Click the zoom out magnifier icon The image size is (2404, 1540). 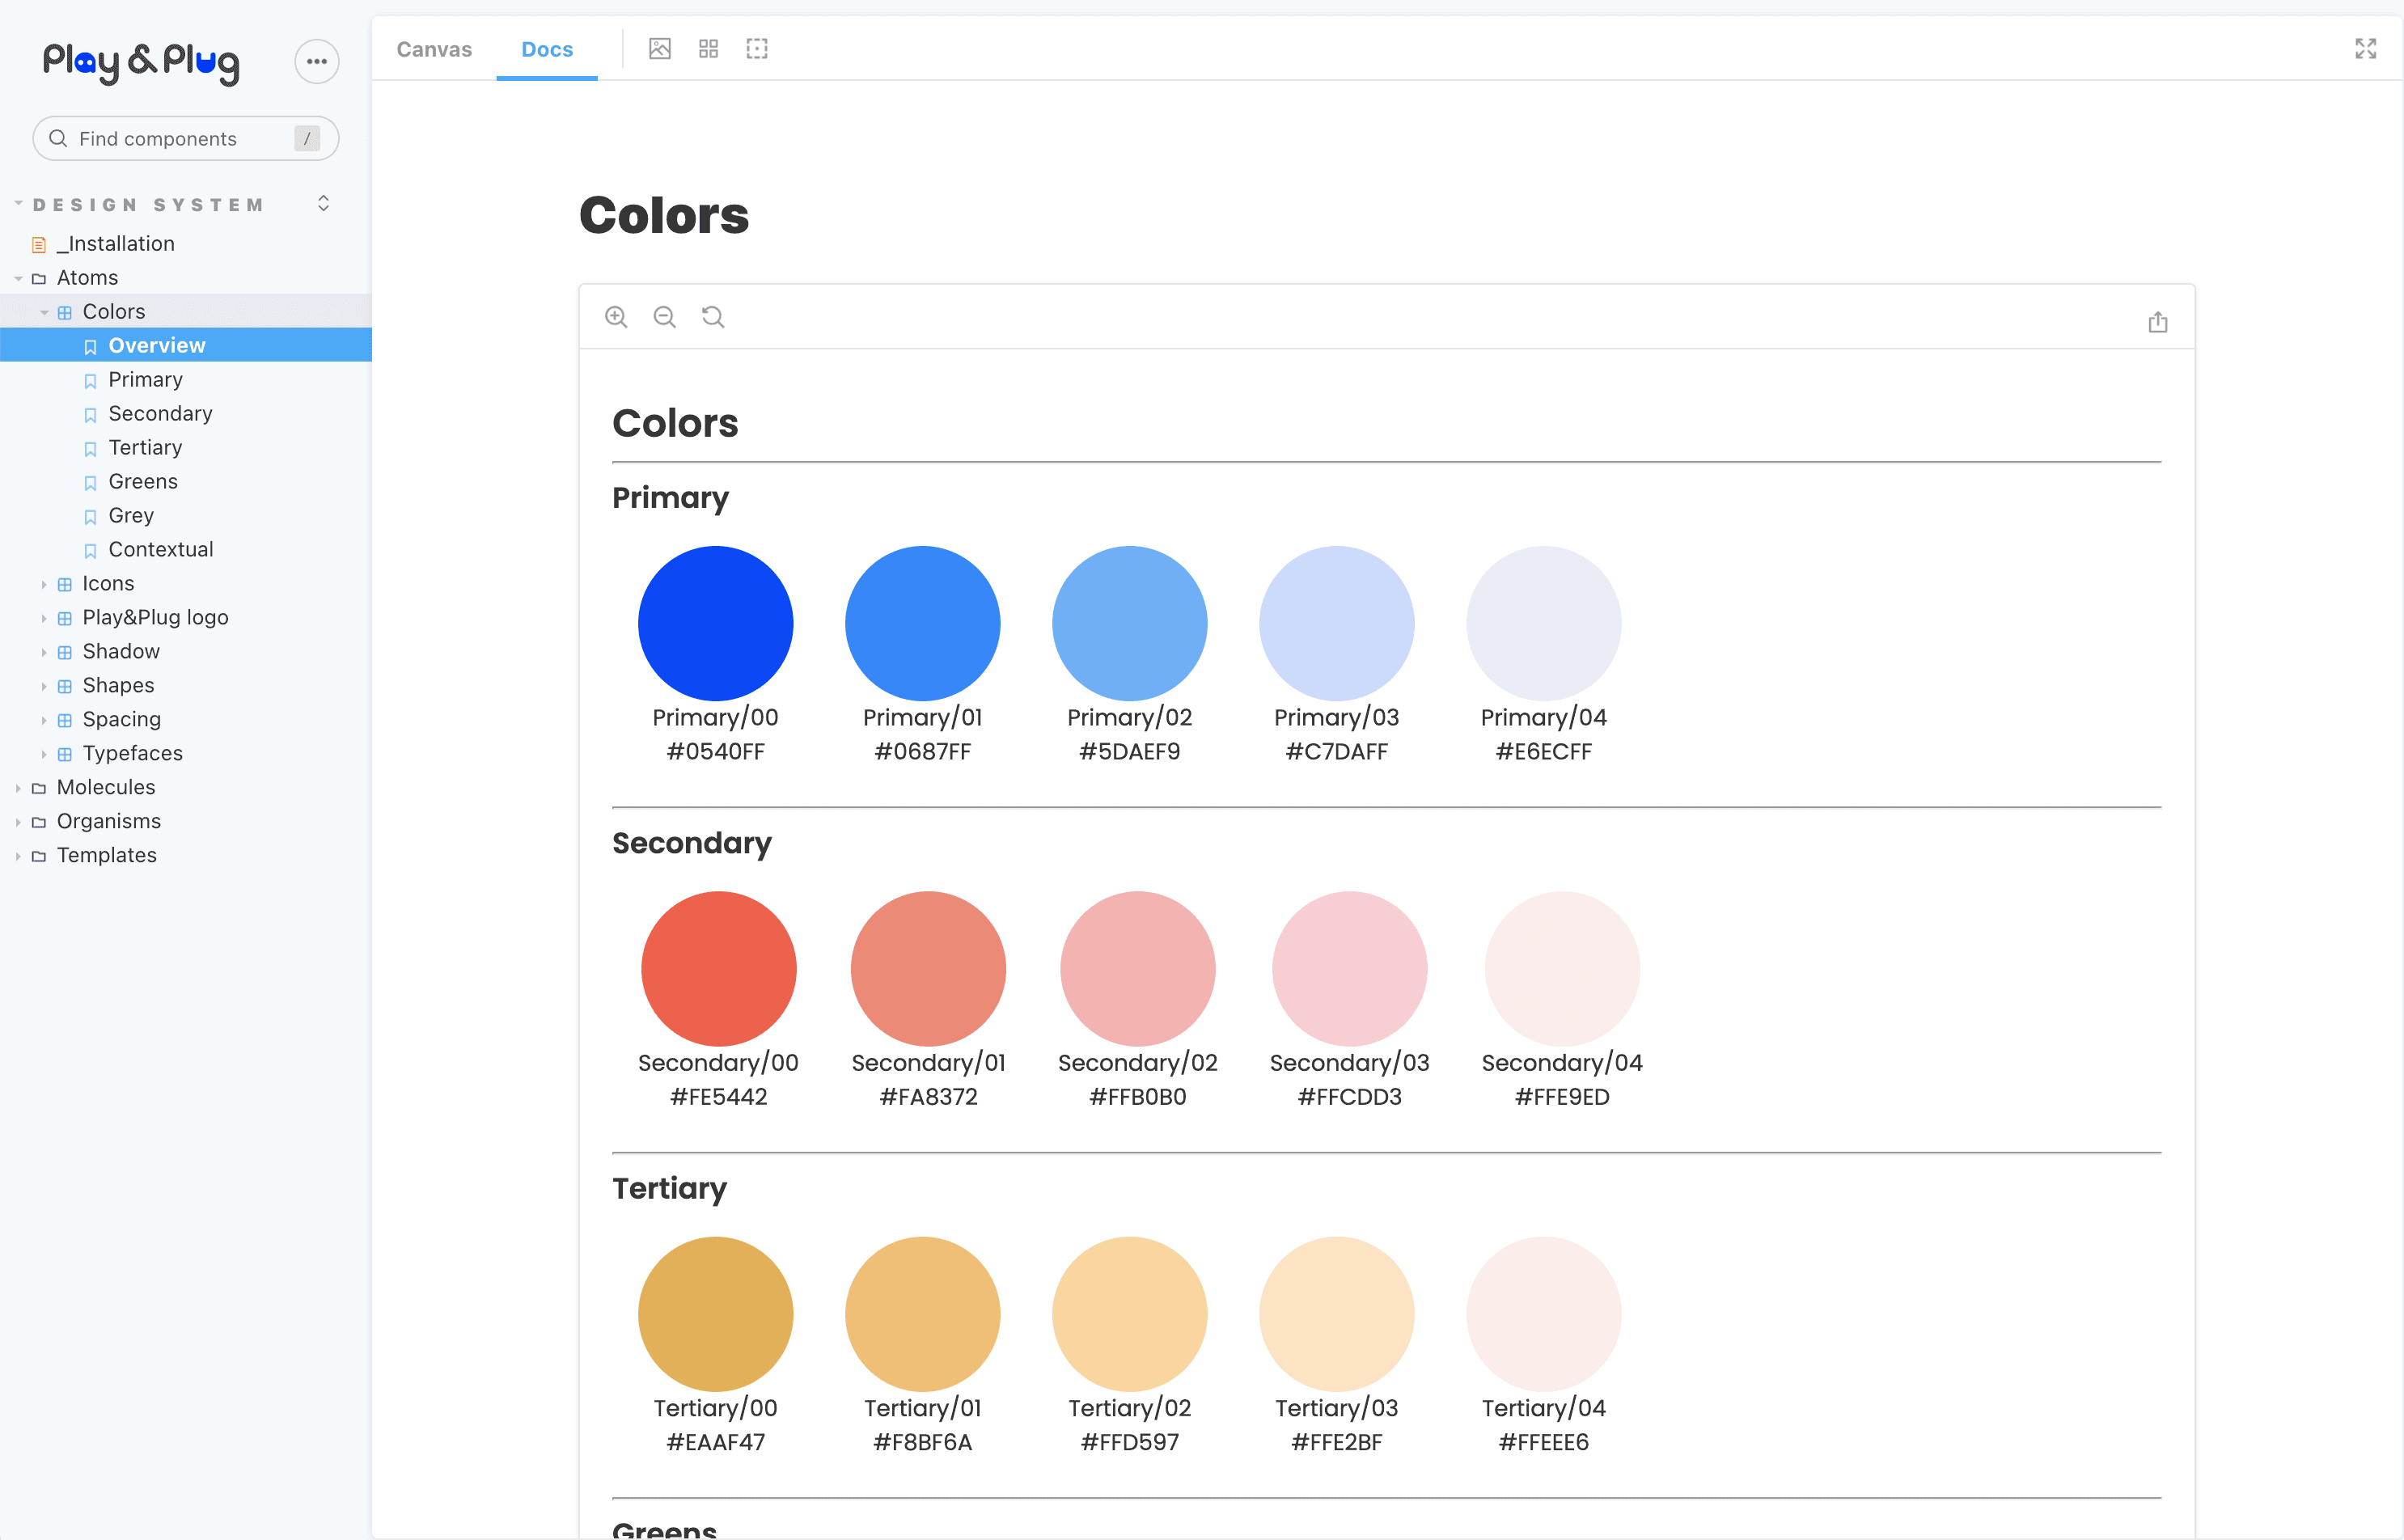(664, 317)
